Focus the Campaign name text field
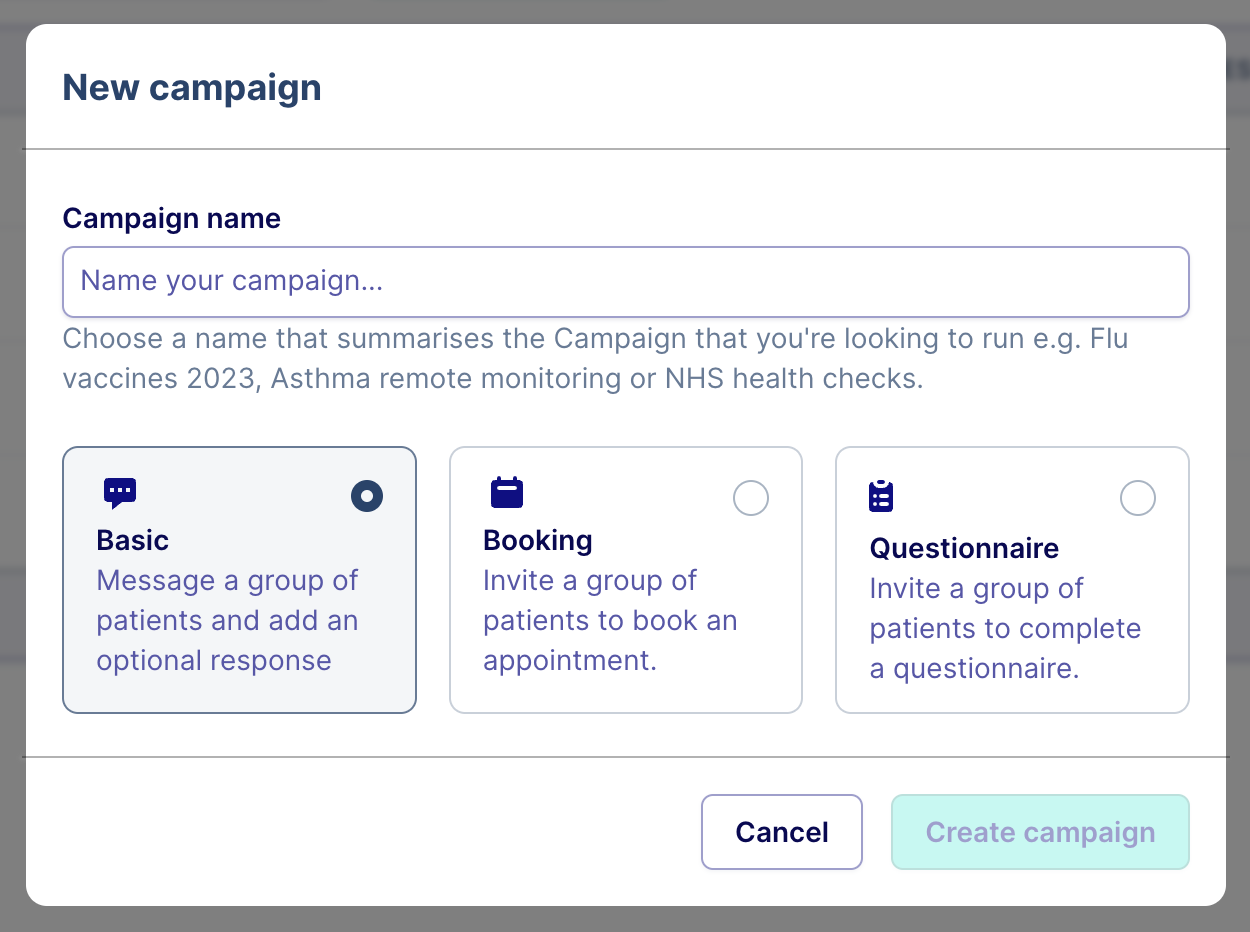Screen dimensions: 1250x932 pos(626,282)
